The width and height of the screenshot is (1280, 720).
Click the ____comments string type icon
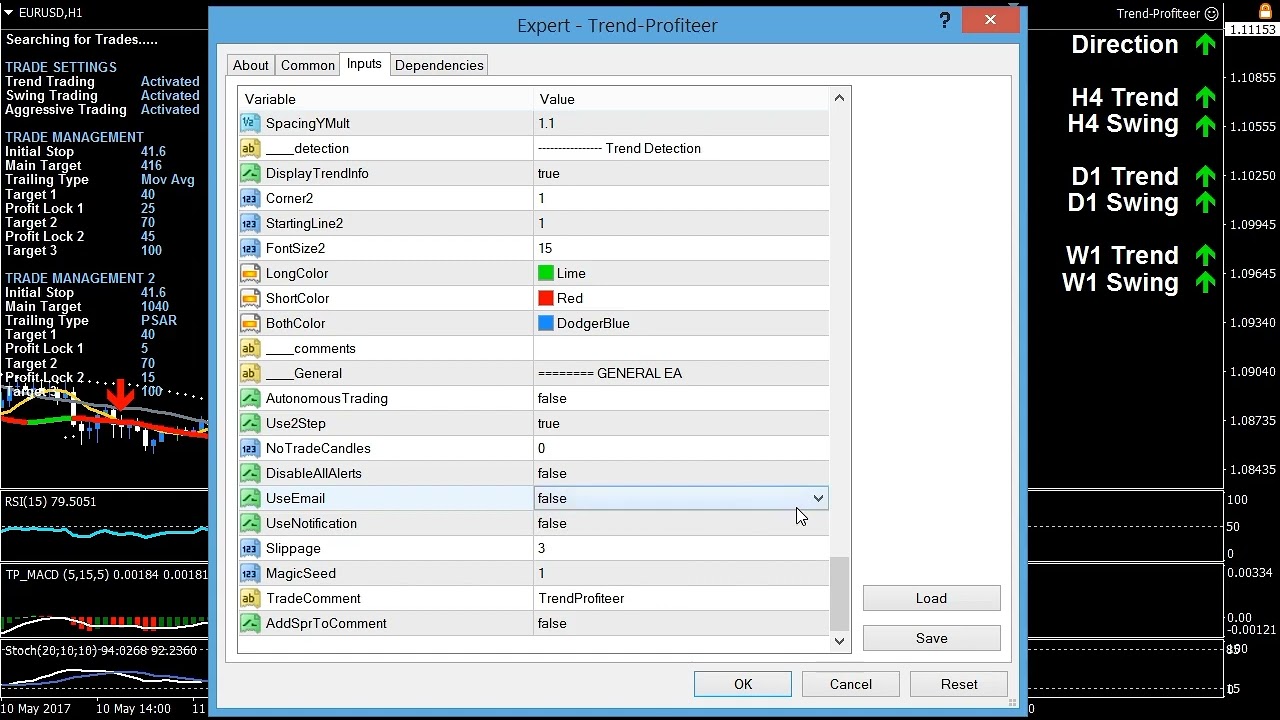[x=250, y=348]
